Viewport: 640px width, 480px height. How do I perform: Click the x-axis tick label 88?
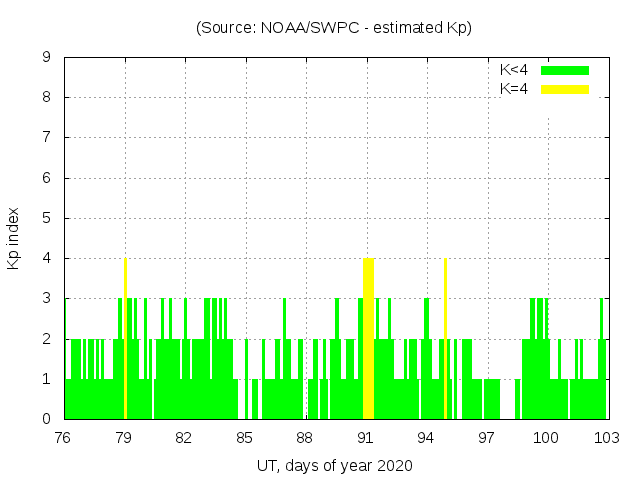tap(305, 438)
